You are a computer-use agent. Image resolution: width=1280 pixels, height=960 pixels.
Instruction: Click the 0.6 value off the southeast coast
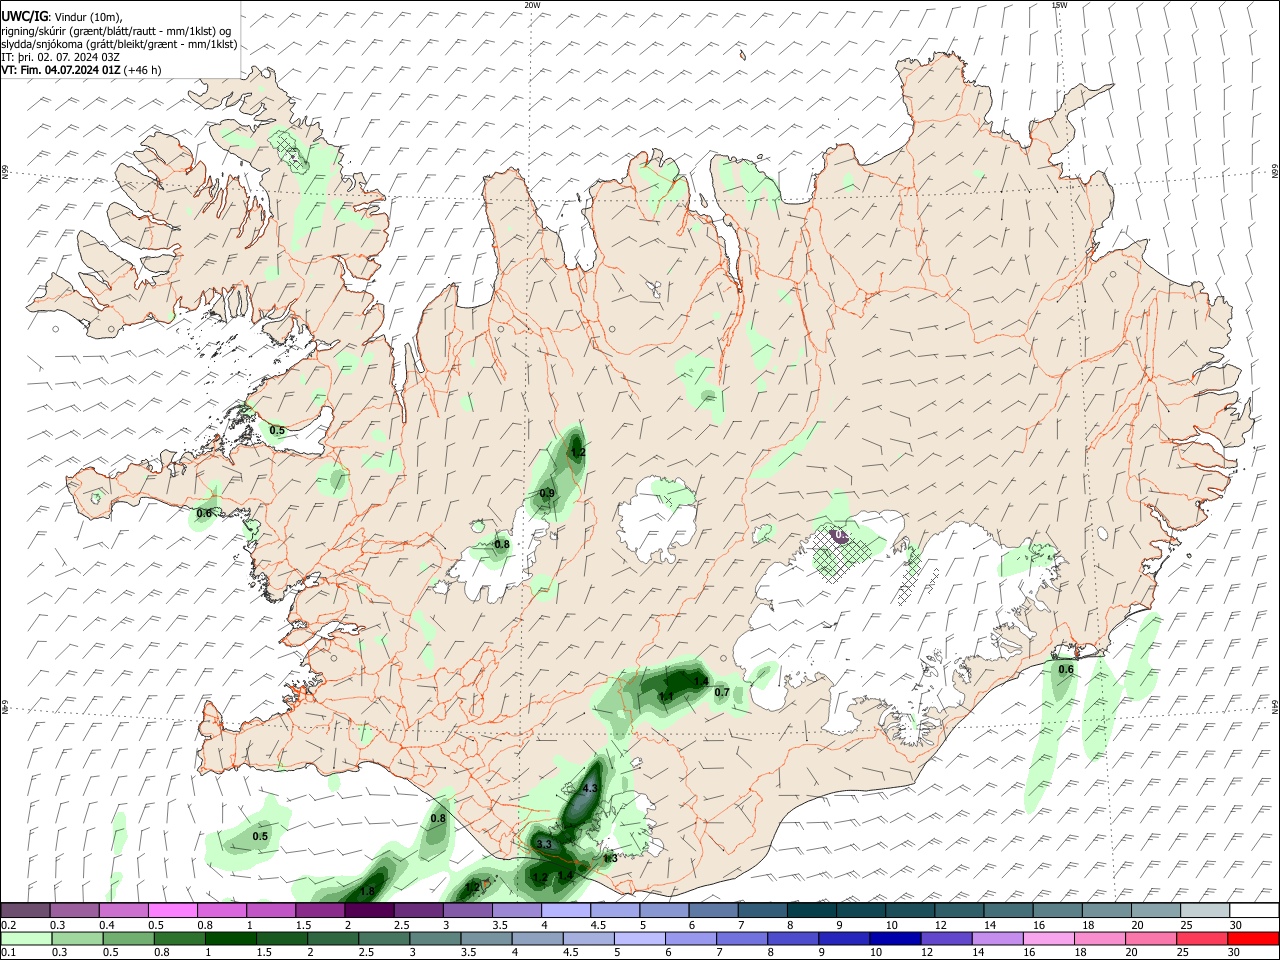click(x=1066, y=670)
